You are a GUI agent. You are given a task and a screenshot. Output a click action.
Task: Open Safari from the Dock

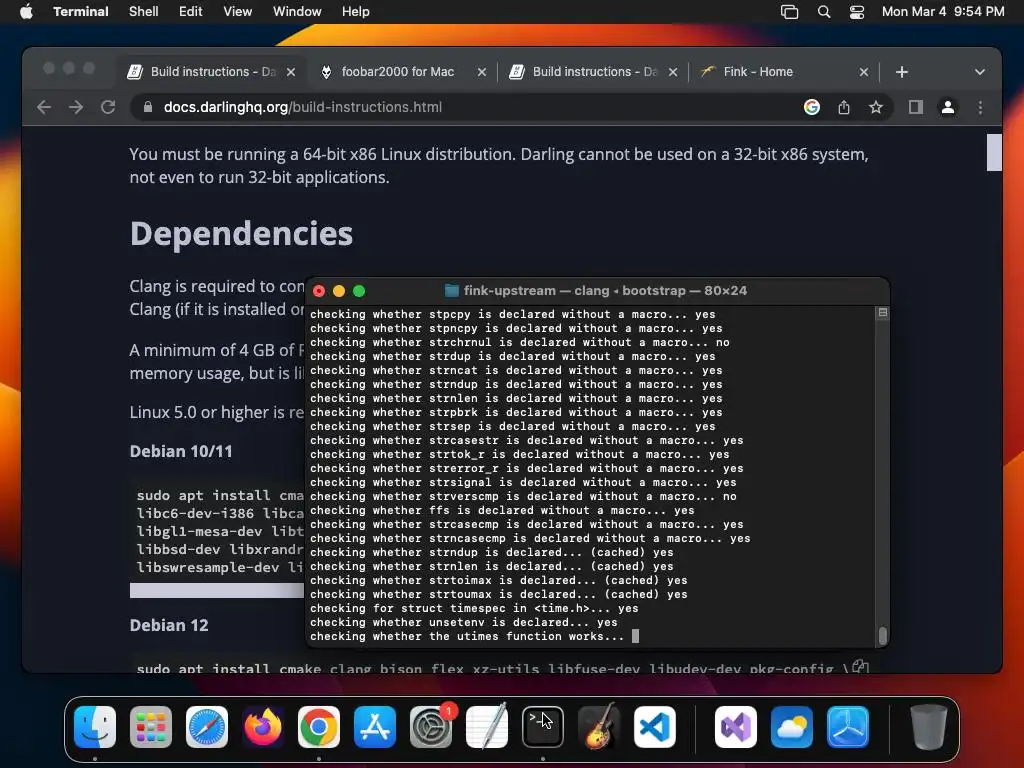(207, 727)
